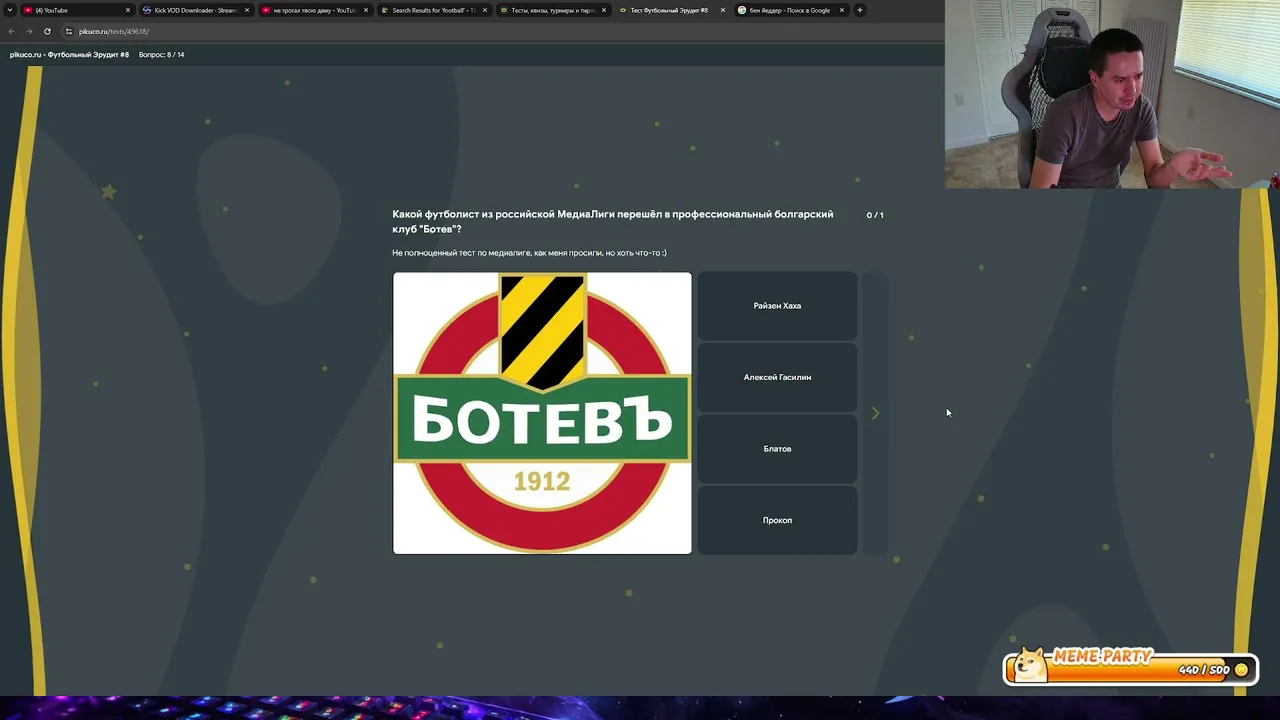Click the '0 / 1' score indicator

click(875, 215)
